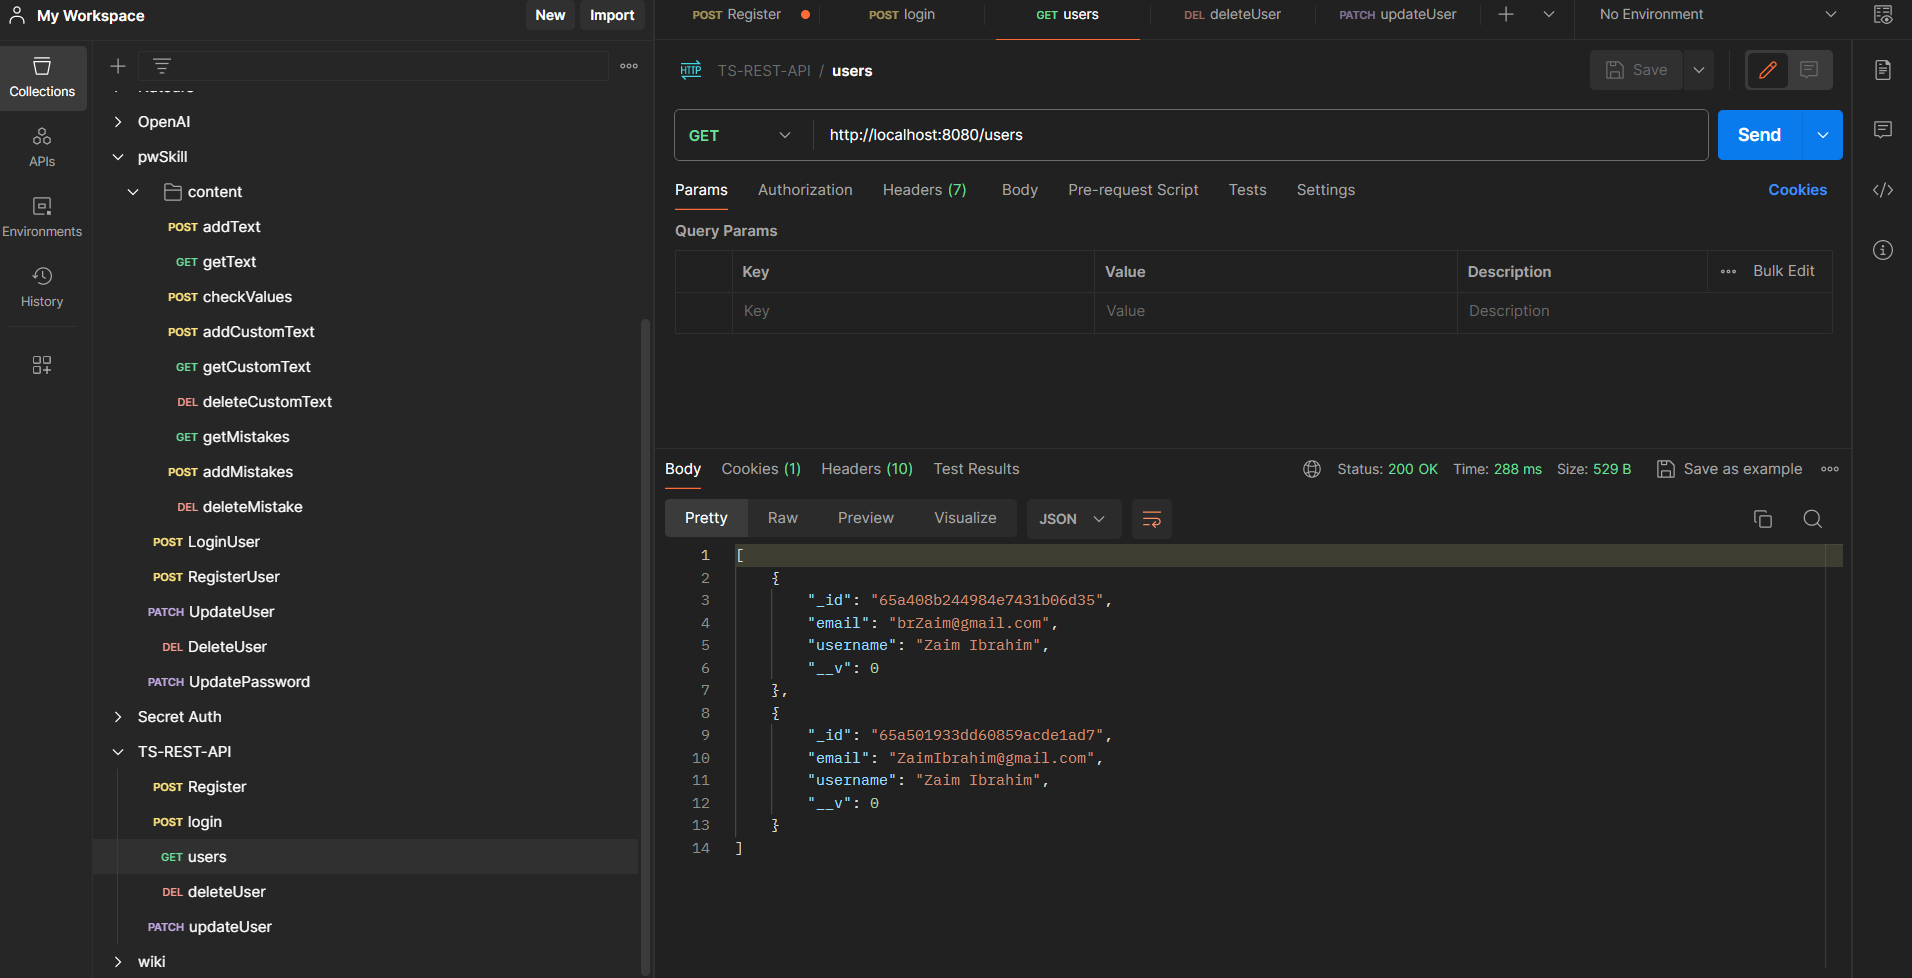Collapse the pwSkill collection

(x=118, y=157)
